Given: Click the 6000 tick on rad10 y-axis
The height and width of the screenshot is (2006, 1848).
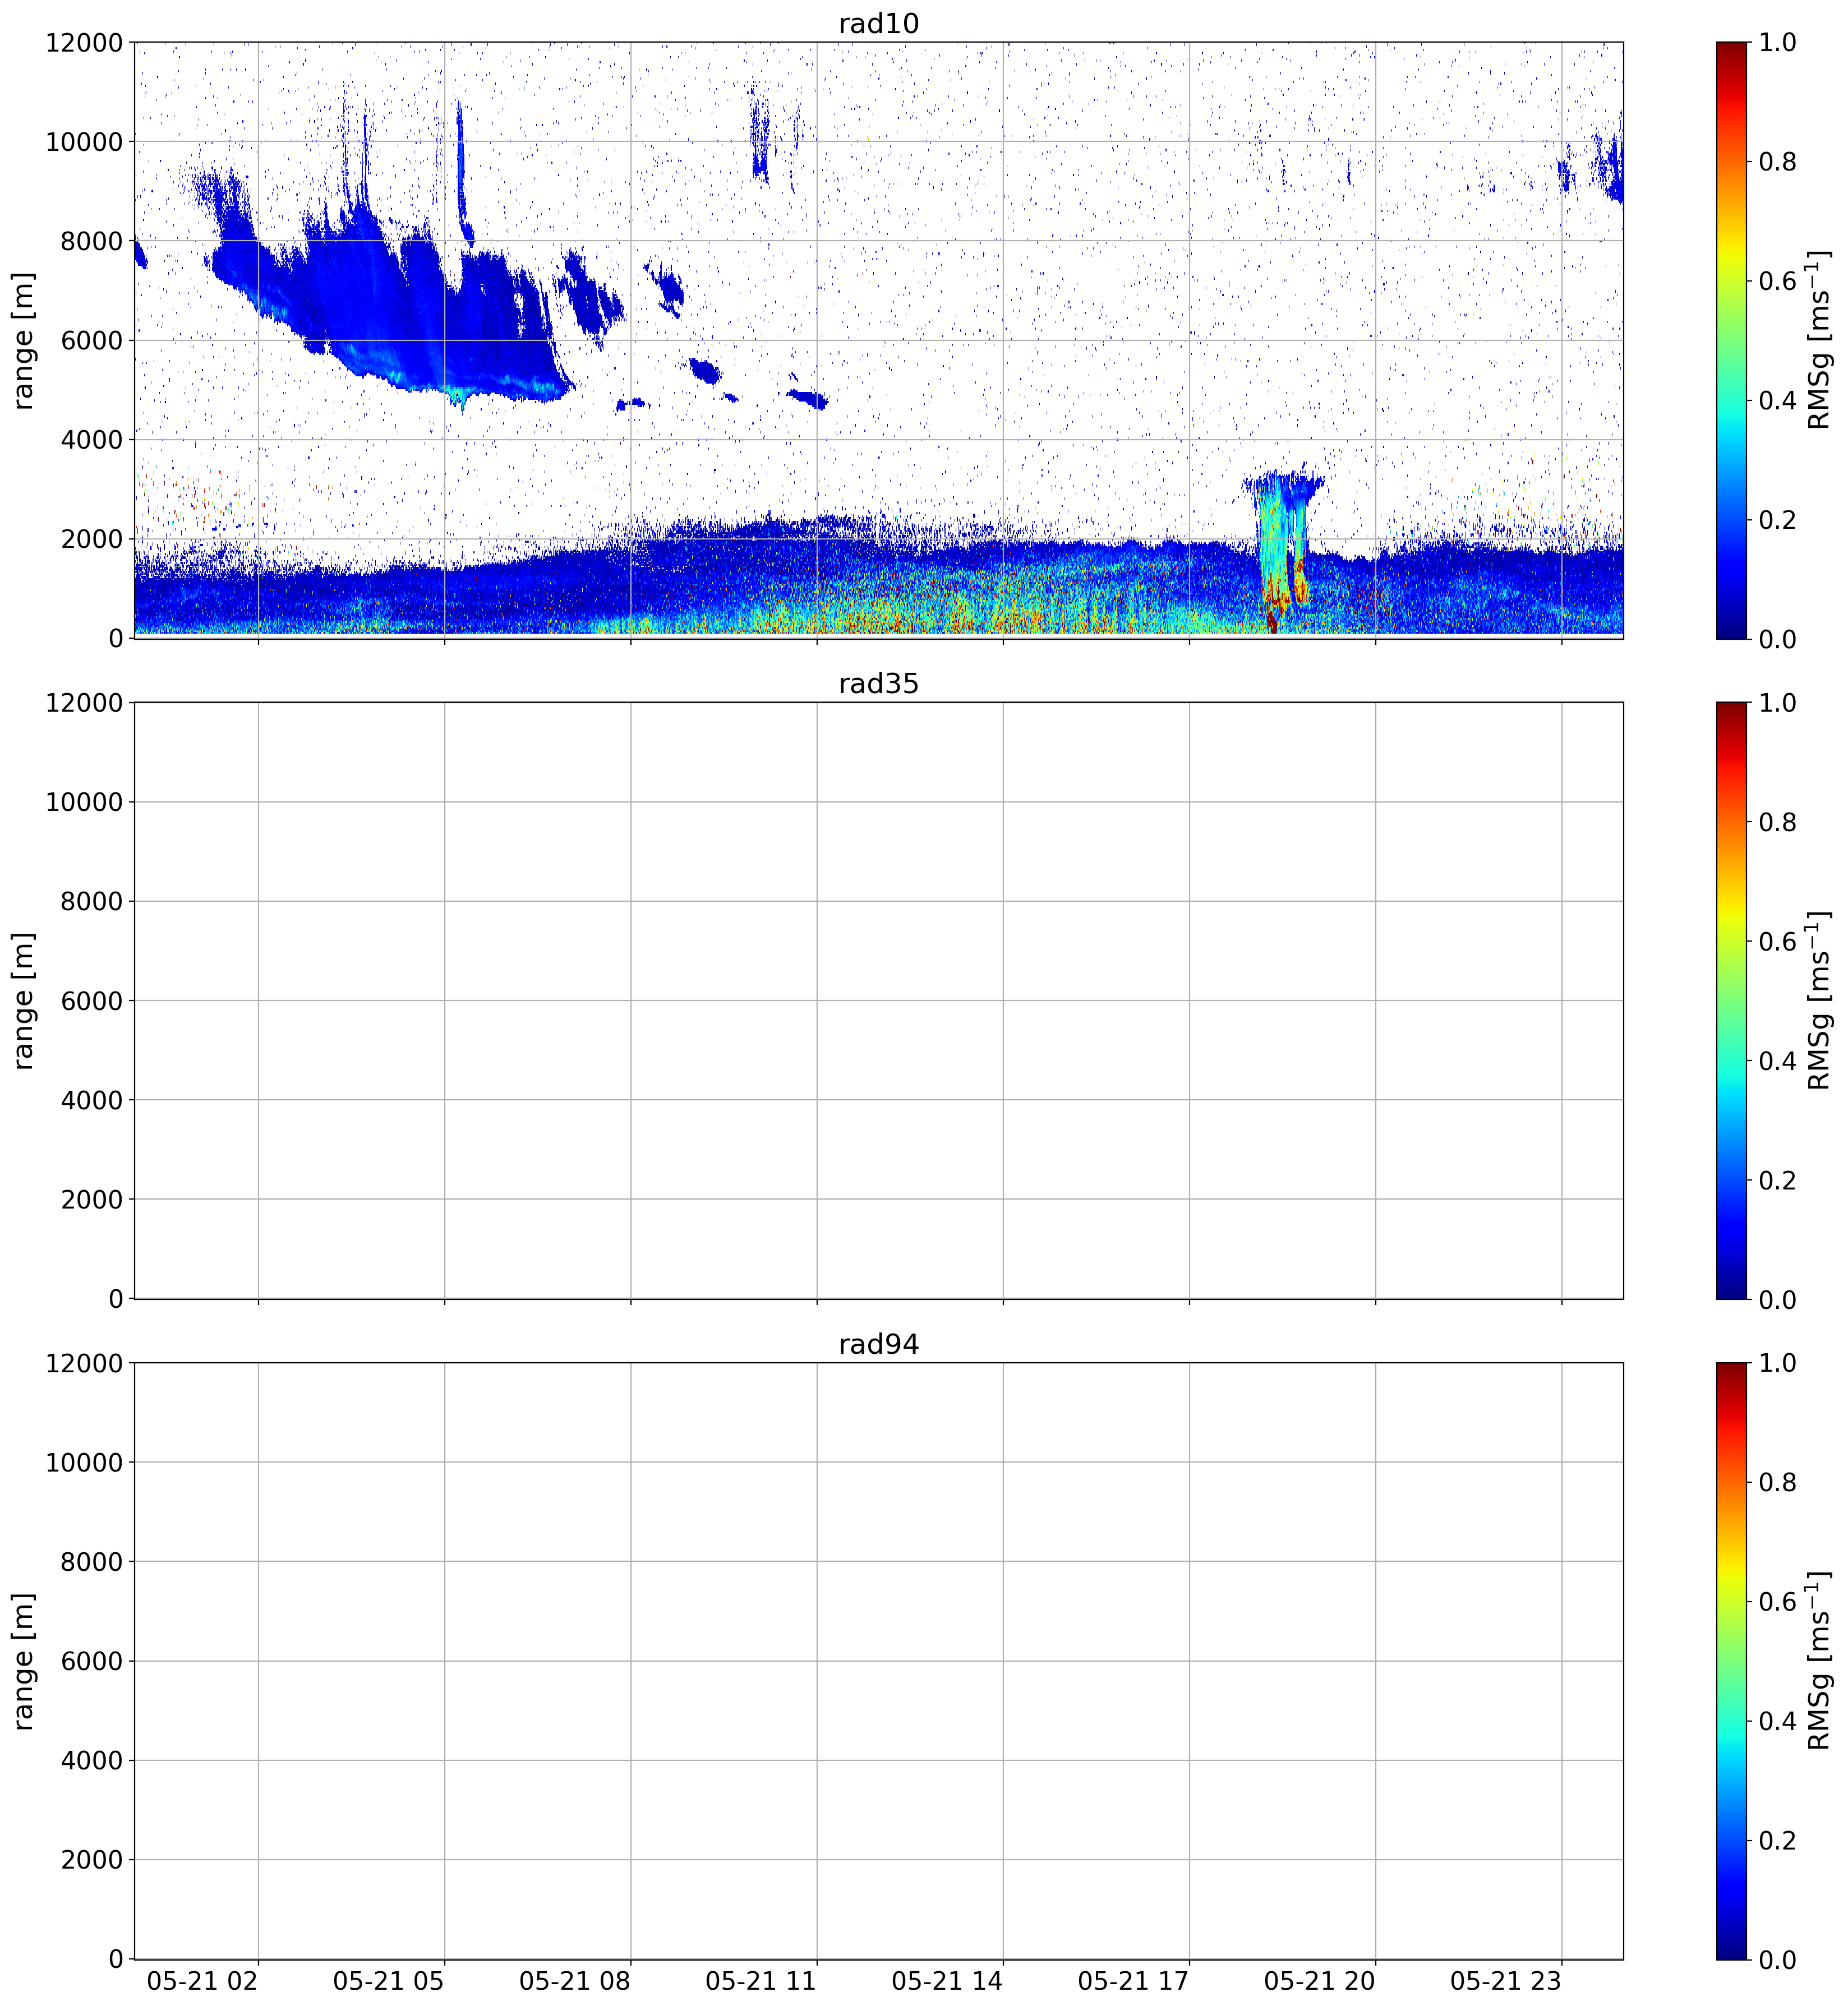Looking at the screenshot, I should [x=92, y=341].
